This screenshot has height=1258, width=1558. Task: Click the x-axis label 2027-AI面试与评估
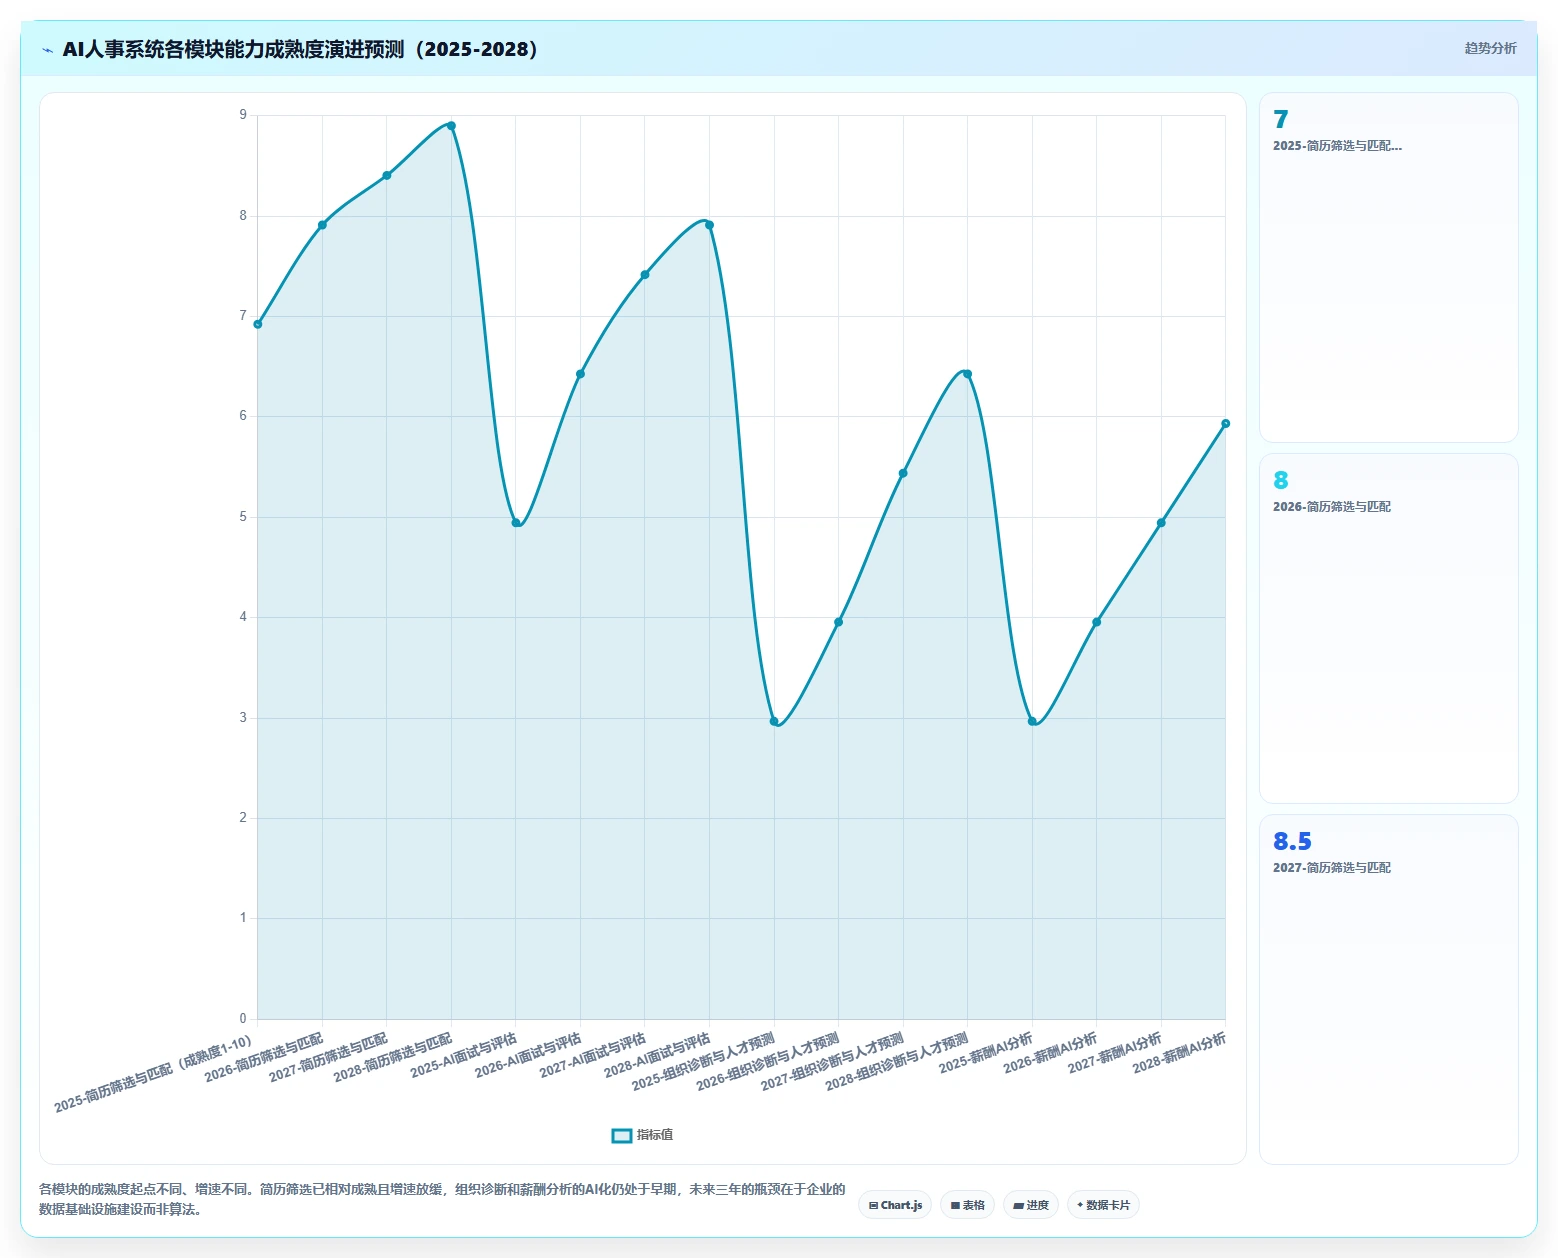(x=593, y=1055)
